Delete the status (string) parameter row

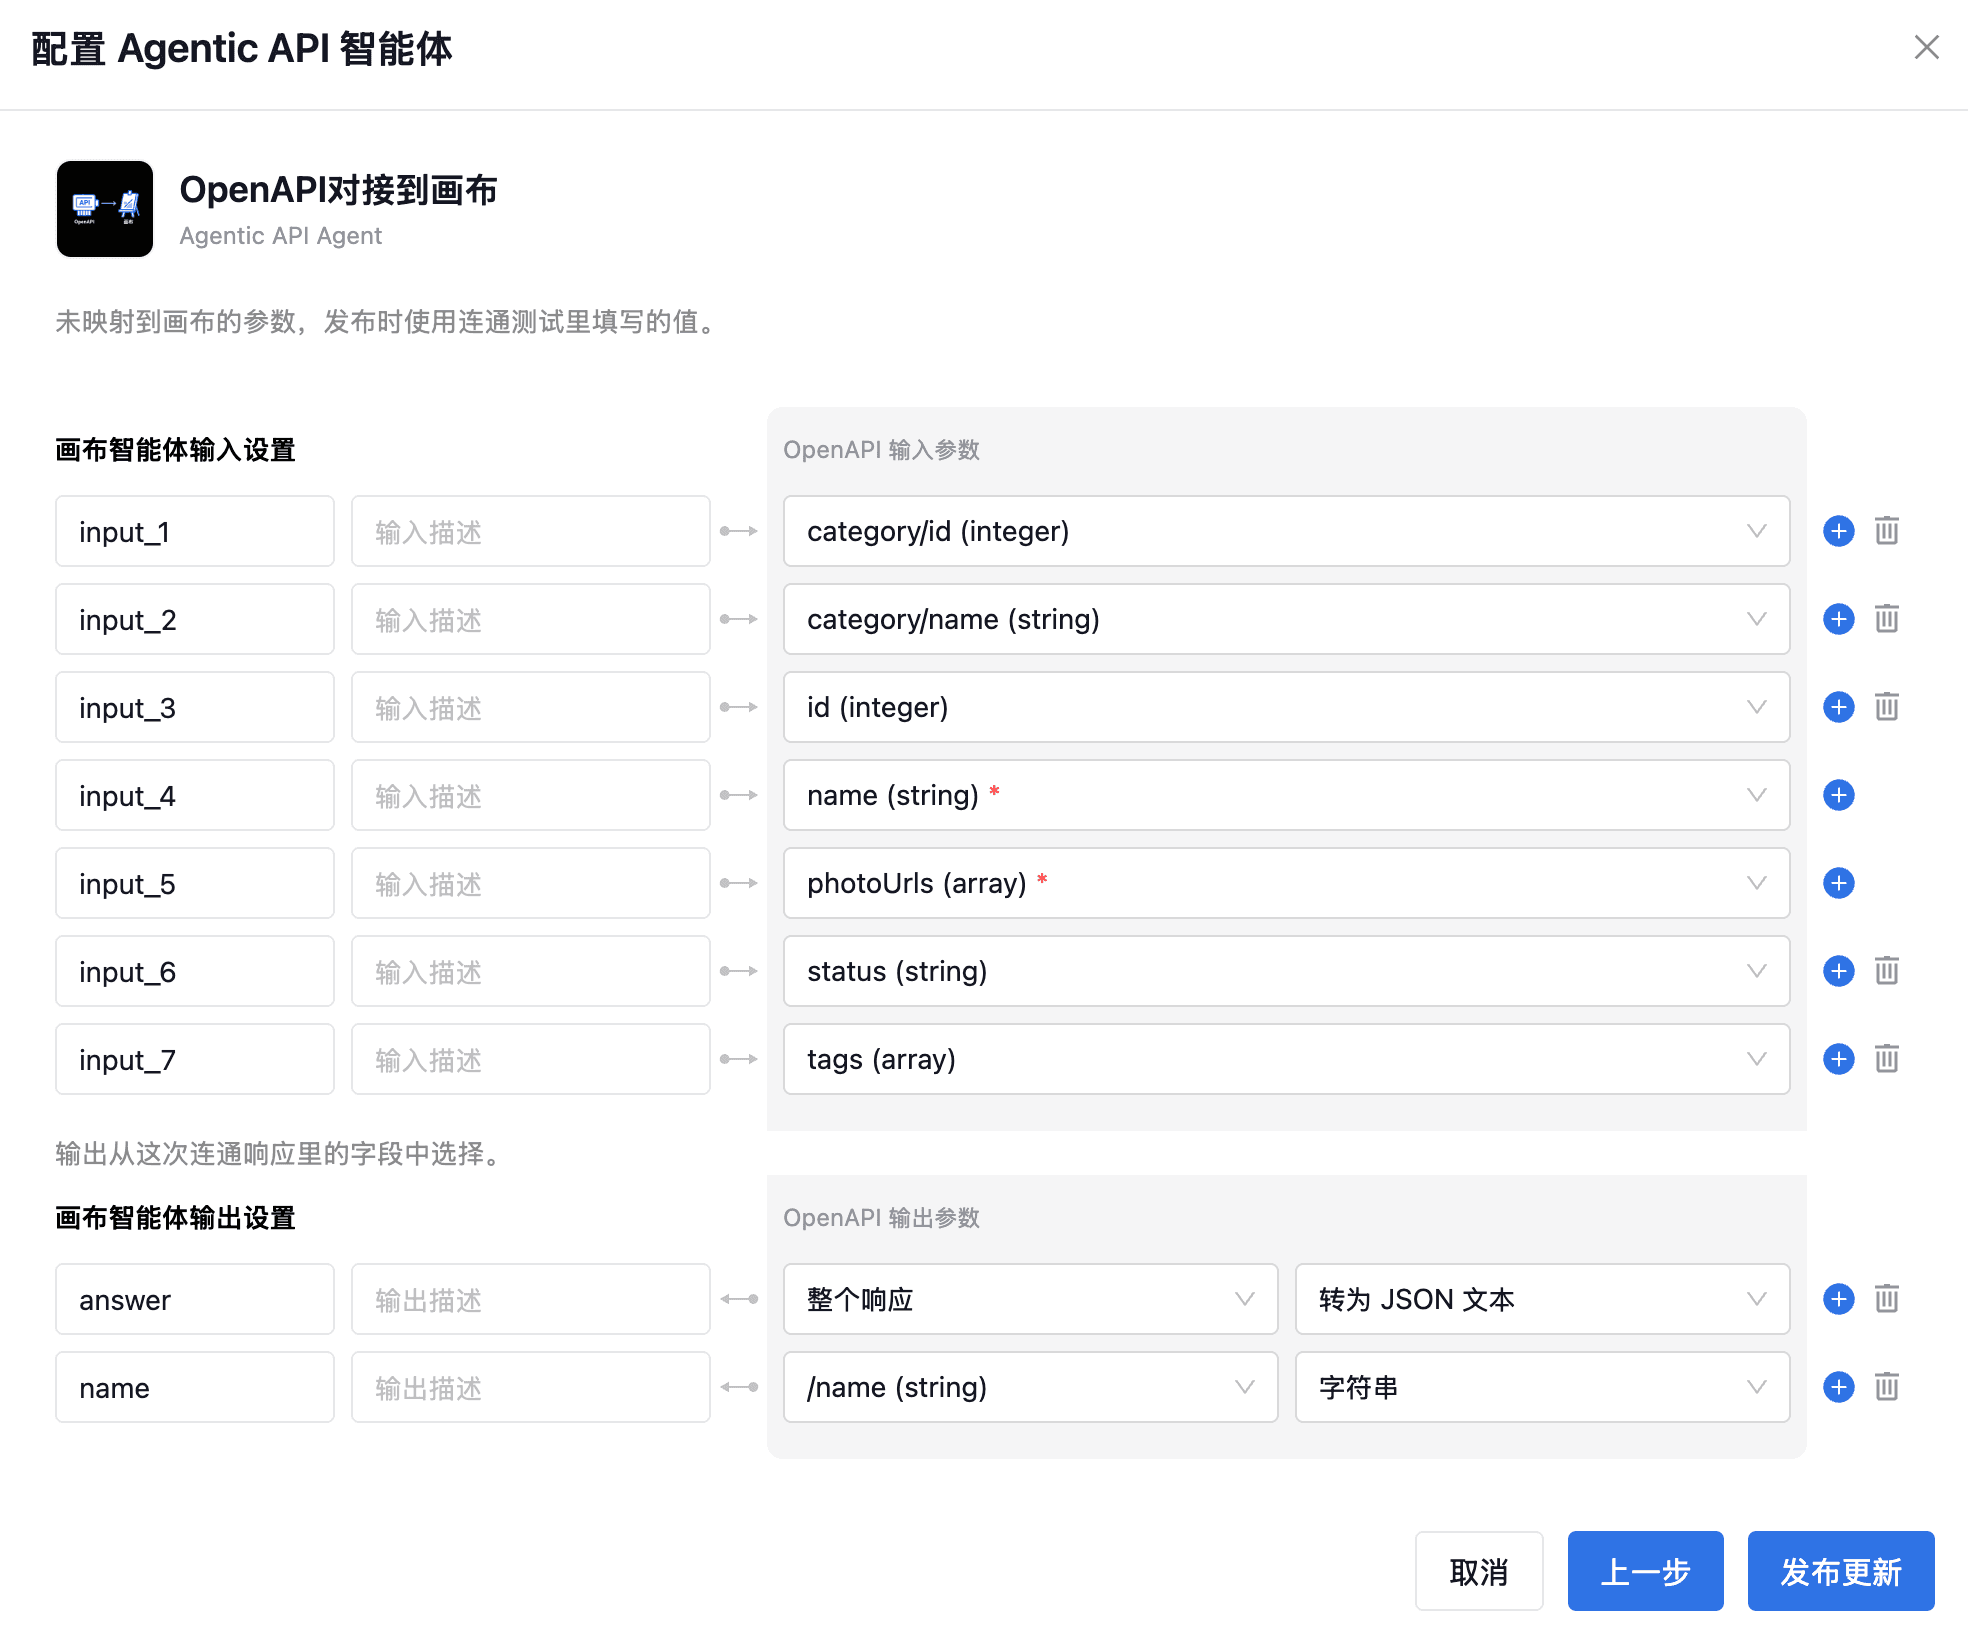(1886, 971)
